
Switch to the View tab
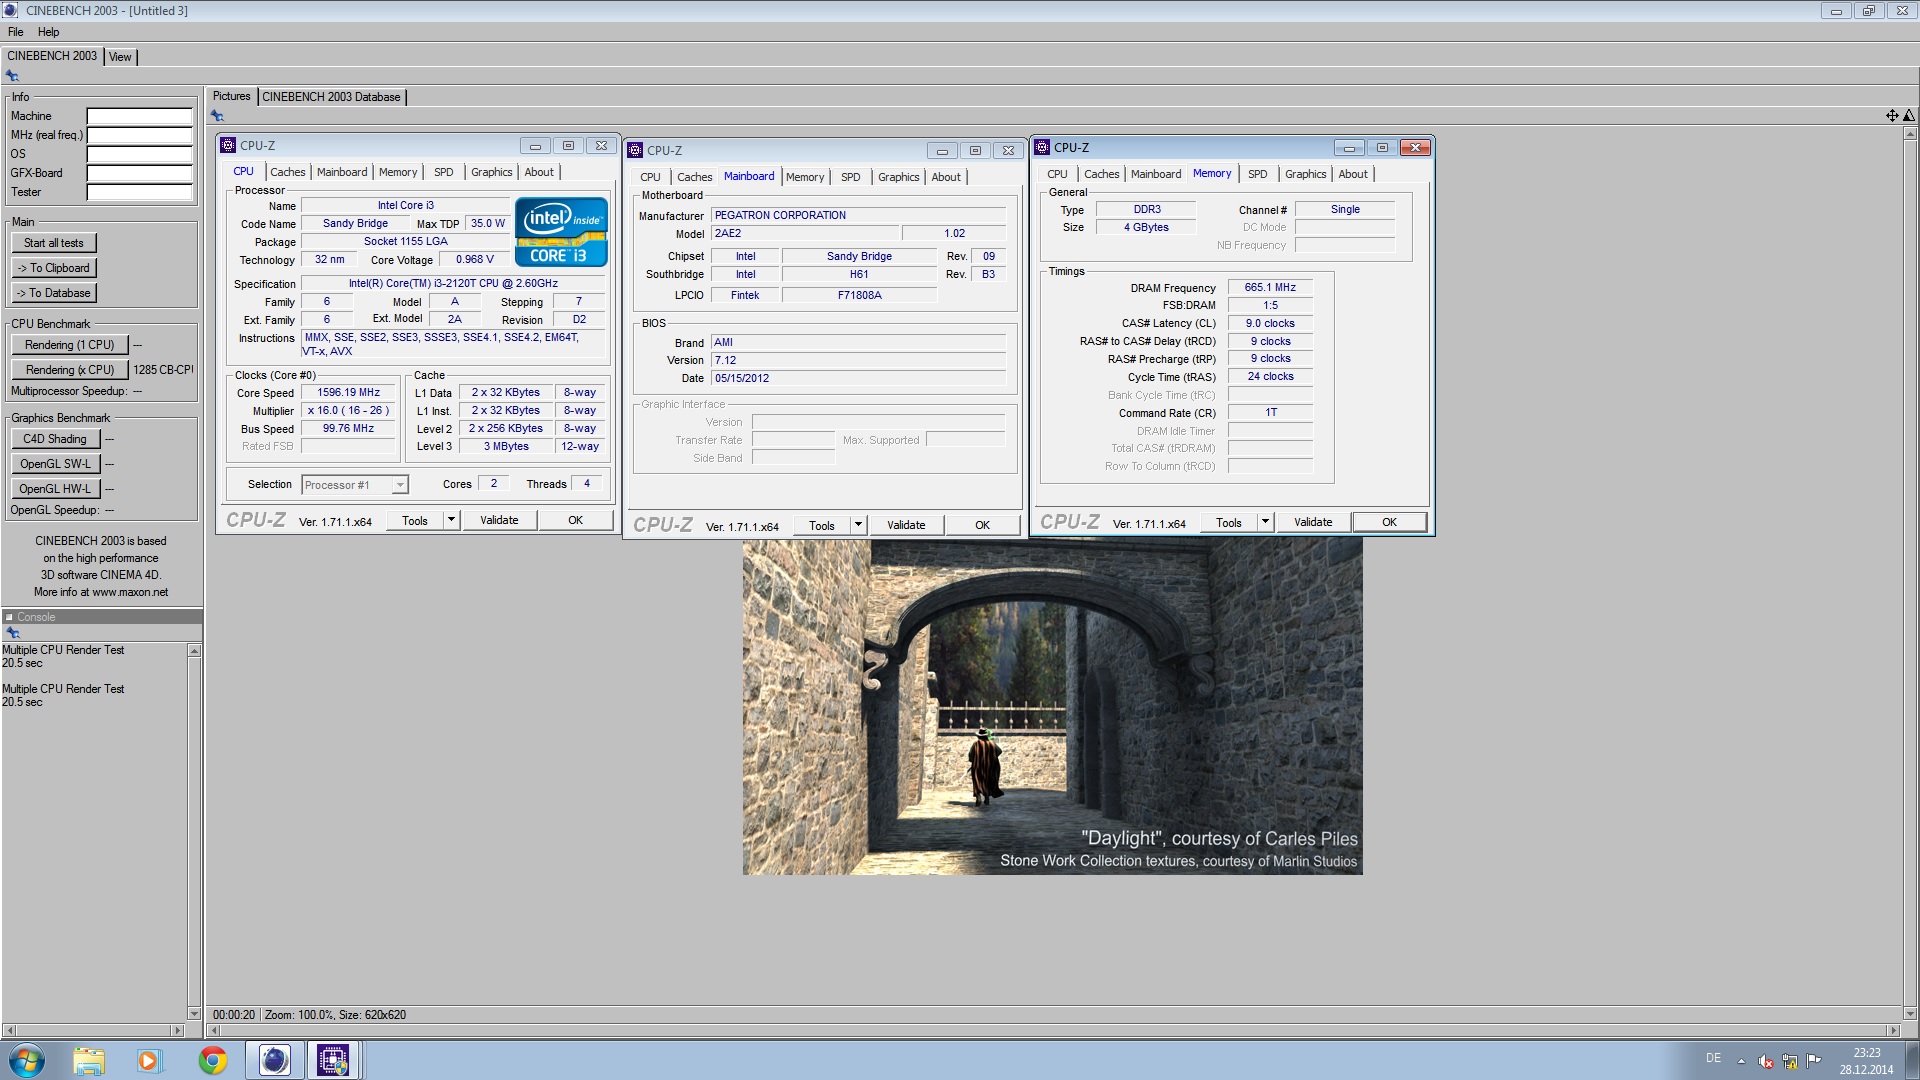[120, 57]
